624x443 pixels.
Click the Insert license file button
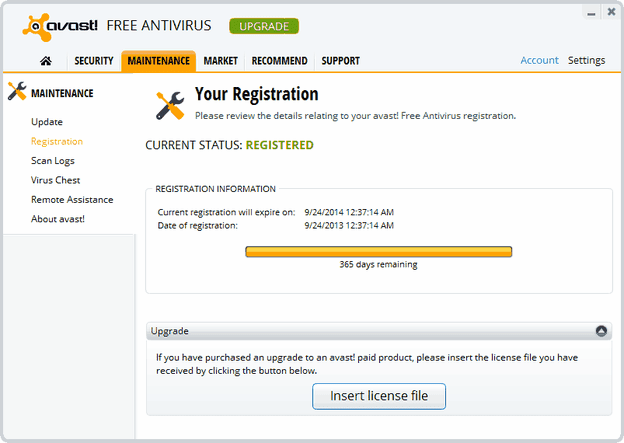pos(379,396)
